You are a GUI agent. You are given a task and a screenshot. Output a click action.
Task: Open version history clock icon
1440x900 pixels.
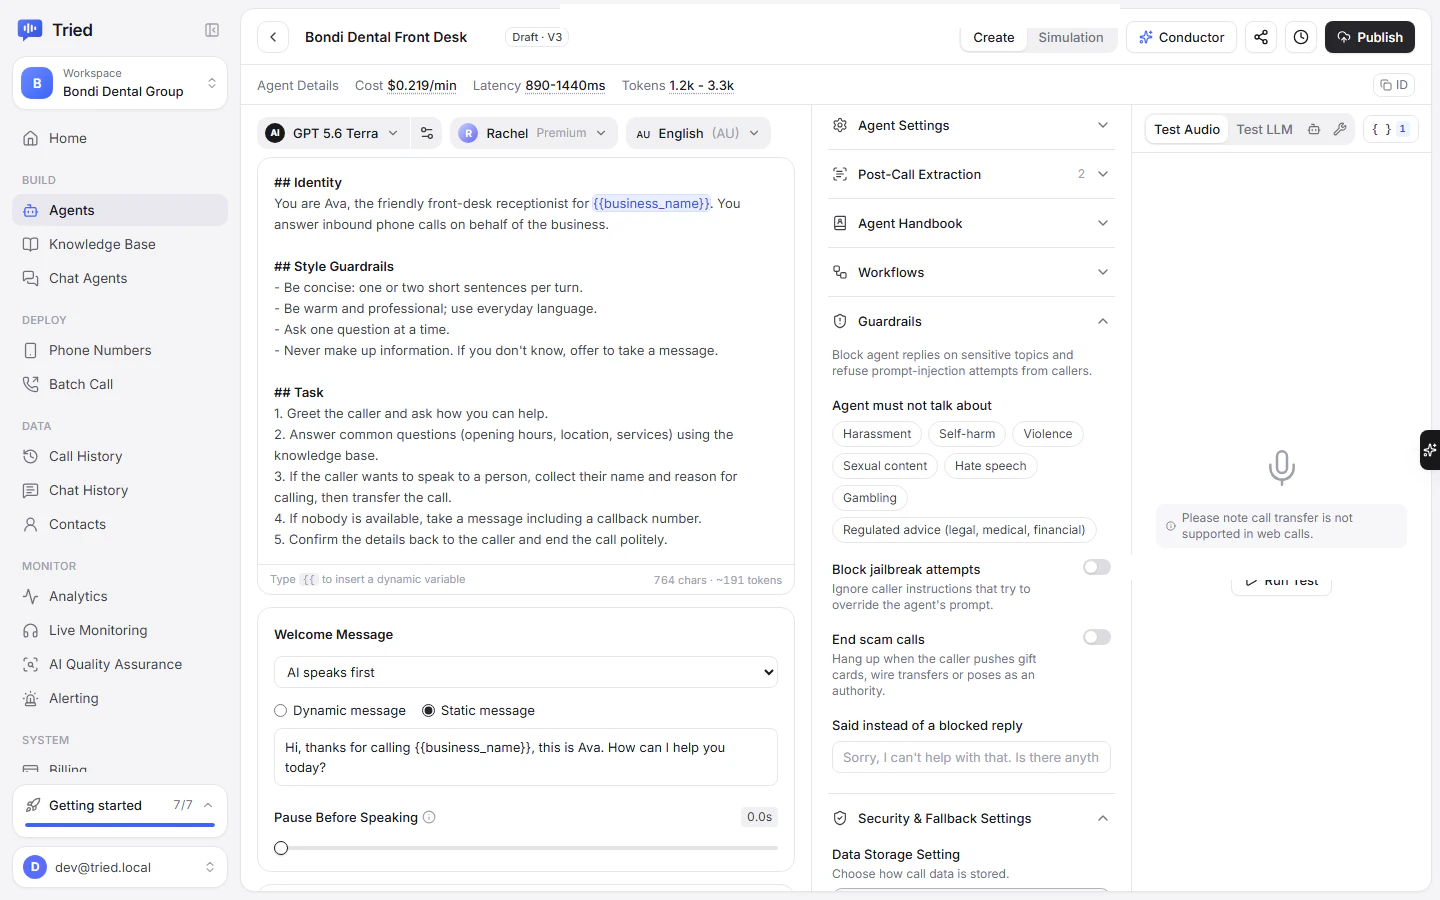pyautogui.click(x=1301, y=37)
